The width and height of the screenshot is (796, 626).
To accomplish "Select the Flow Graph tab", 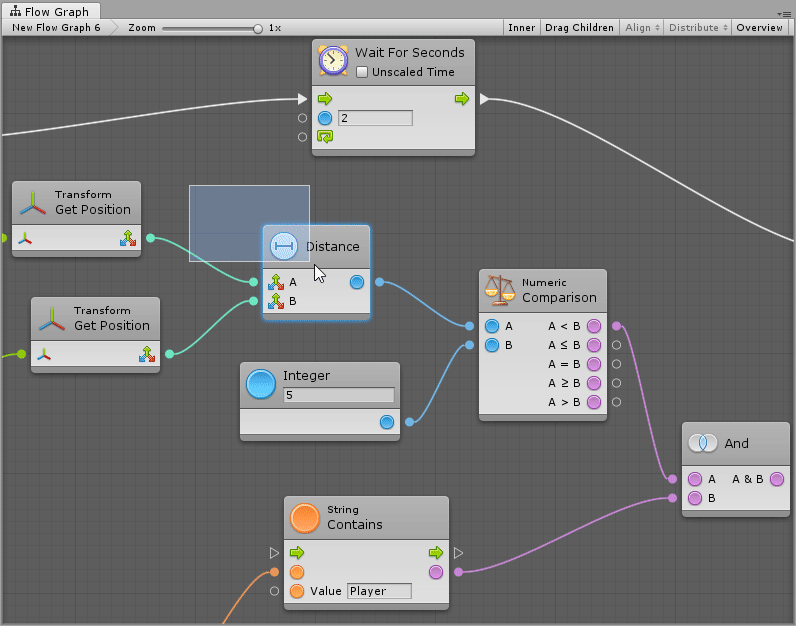I will tap(56, 12).
